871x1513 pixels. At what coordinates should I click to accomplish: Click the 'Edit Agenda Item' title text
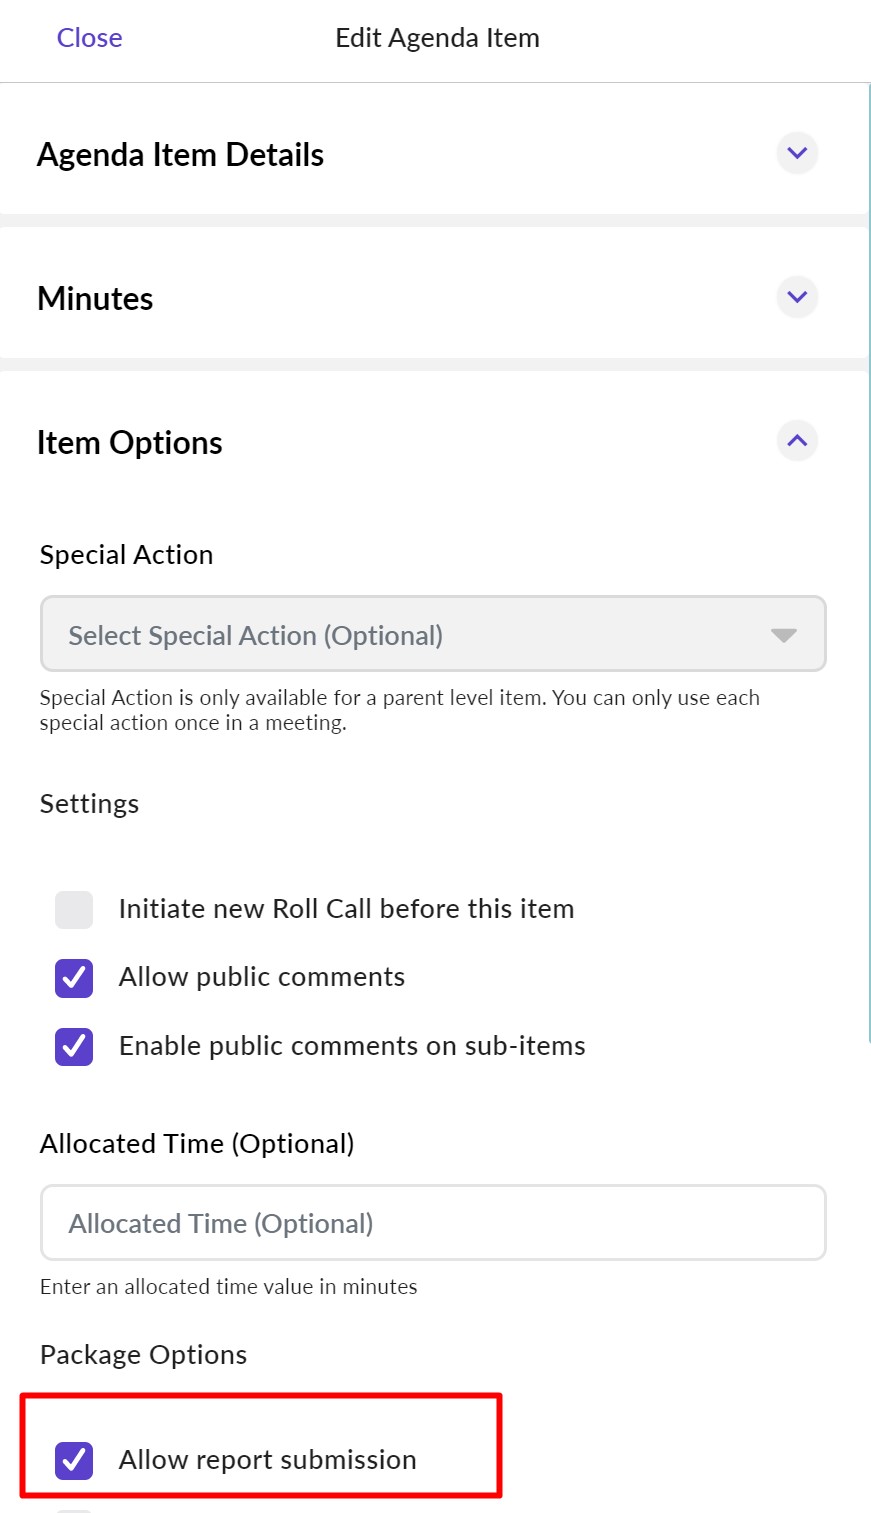click(x=437, y=38)
